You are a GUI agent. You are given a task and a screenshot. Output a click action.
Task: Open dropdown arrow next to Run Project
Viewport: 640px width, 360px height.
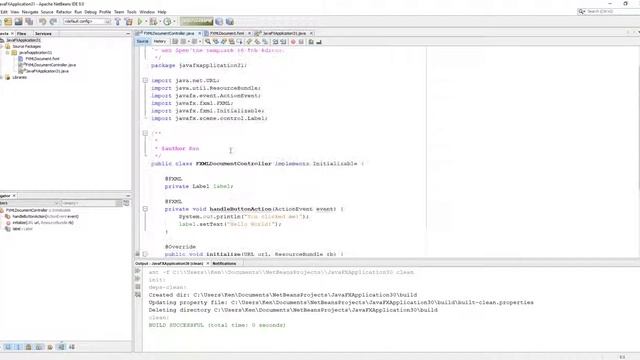(x=146, y=22)
